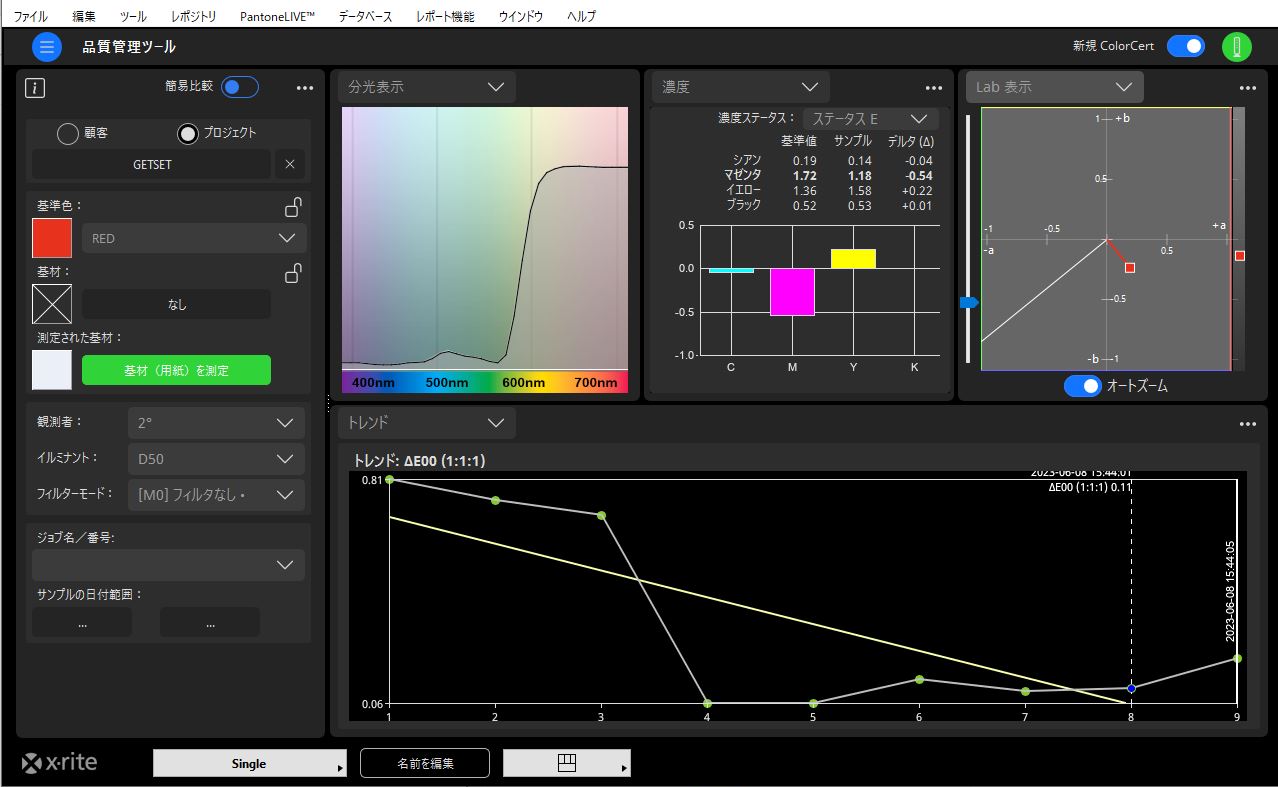Click the padlock icon beside 基準色
Image resolution: width=1278 pixels, height=787 pixels.
293,207
